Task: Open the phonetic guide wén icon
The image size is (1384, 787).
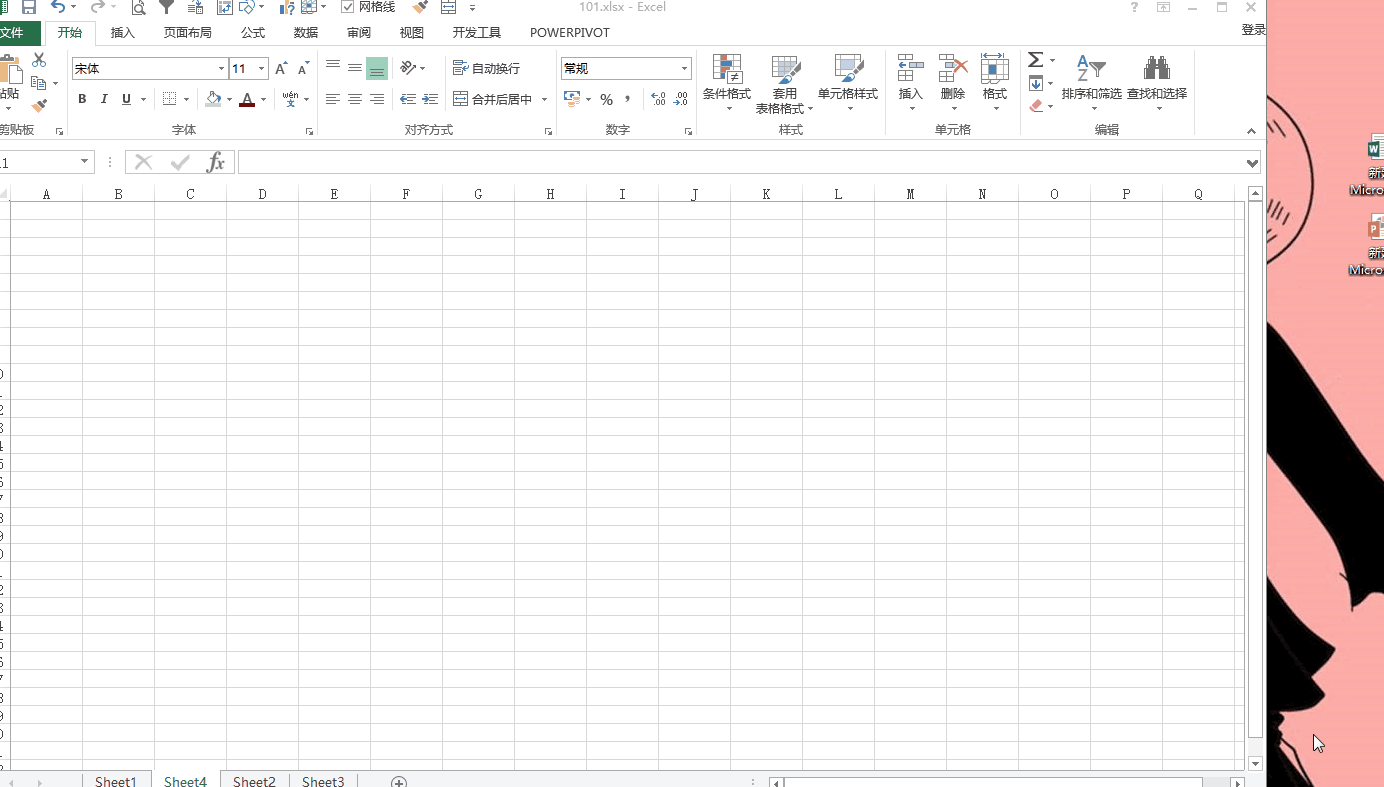Action: click(x=290, y=99)
